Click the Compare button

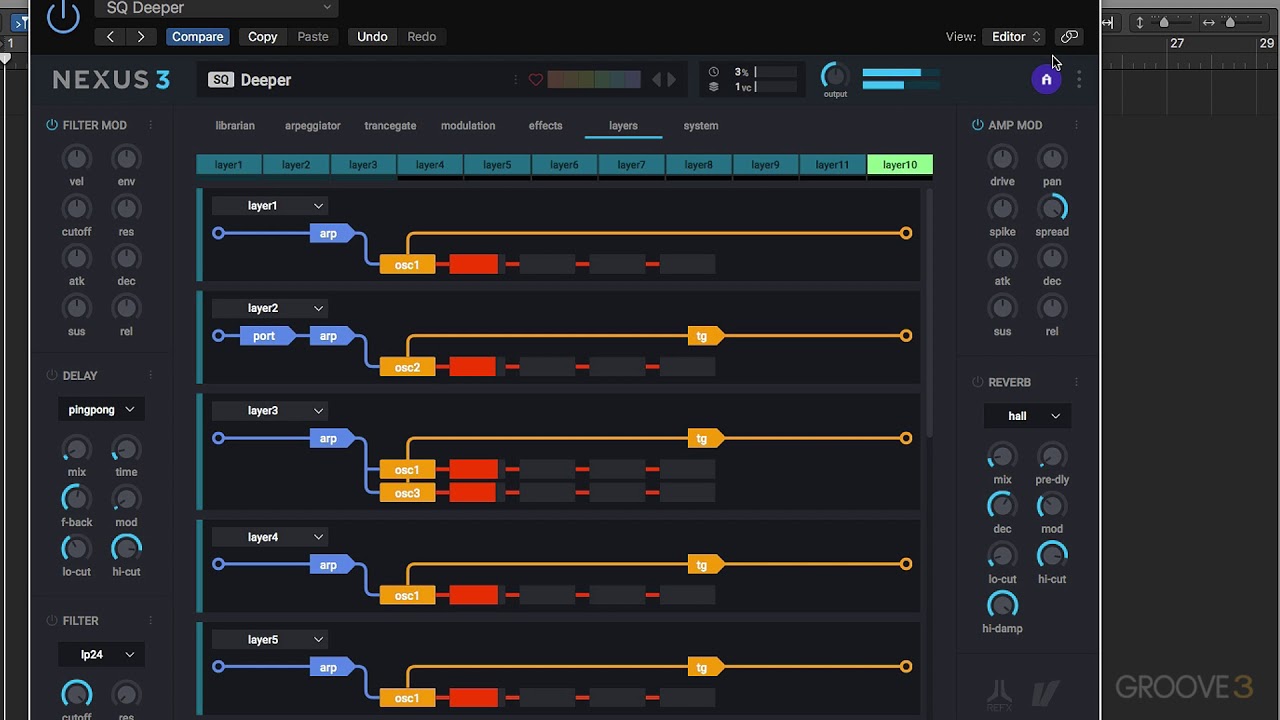point(197,37)
